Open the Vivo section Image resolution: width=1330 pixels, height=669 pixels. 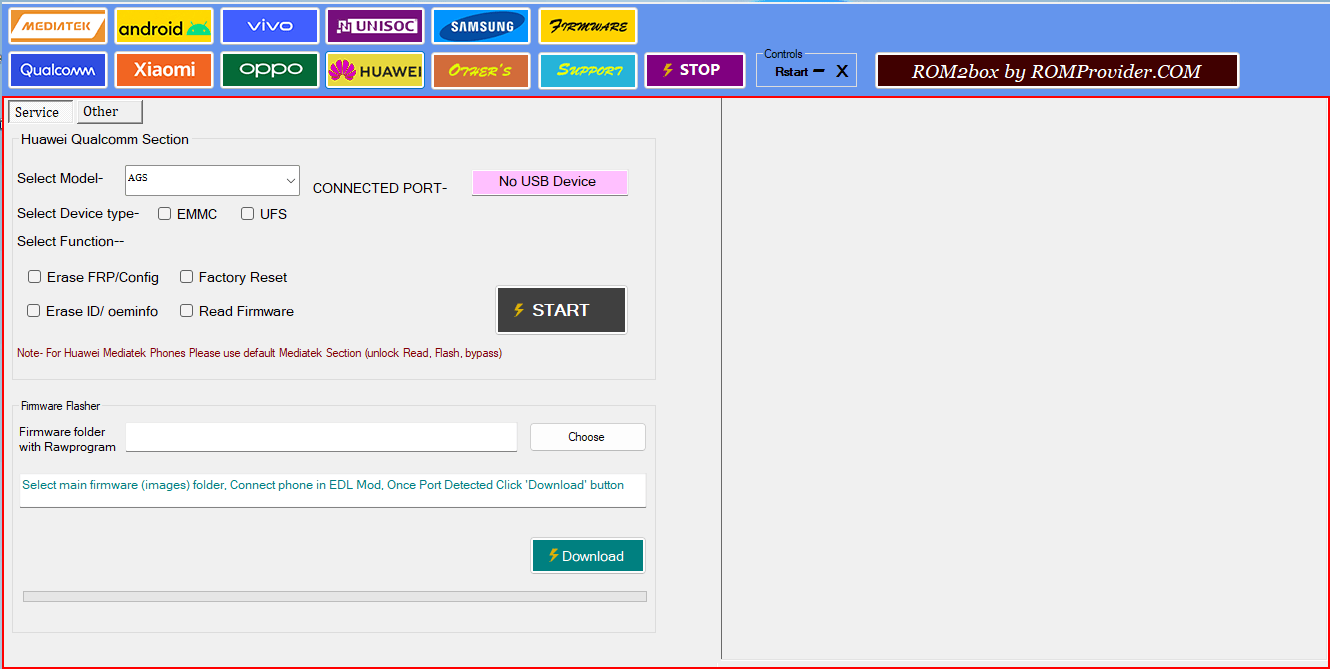pos(269,25)
